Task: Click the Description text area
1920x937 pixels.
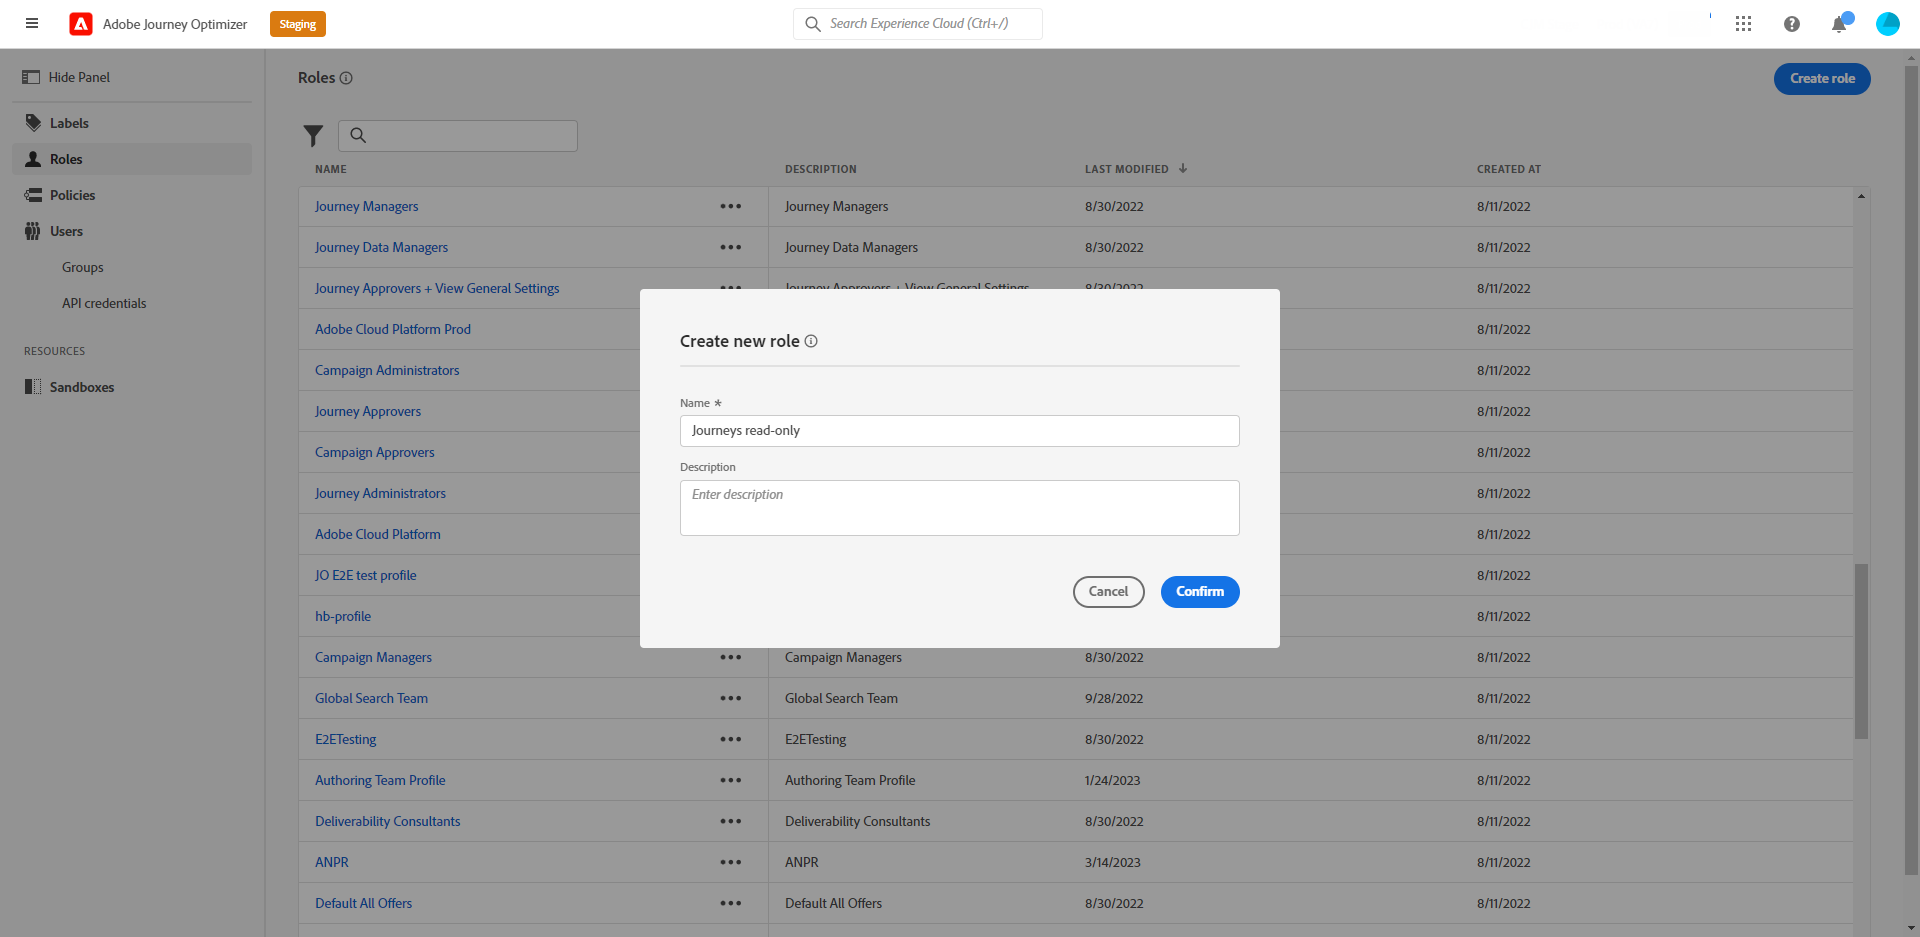Action: pyautogui.click(x=960, y=508)
